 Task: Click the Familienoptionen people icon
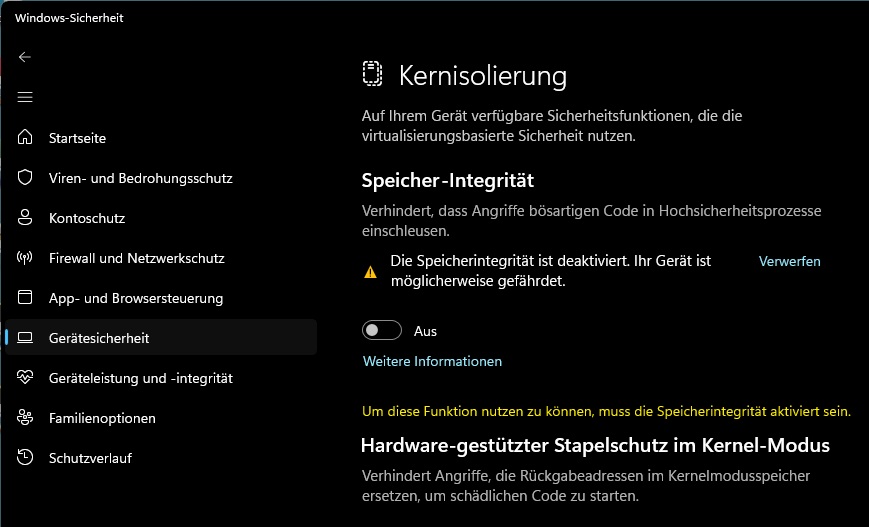[27, 418]
